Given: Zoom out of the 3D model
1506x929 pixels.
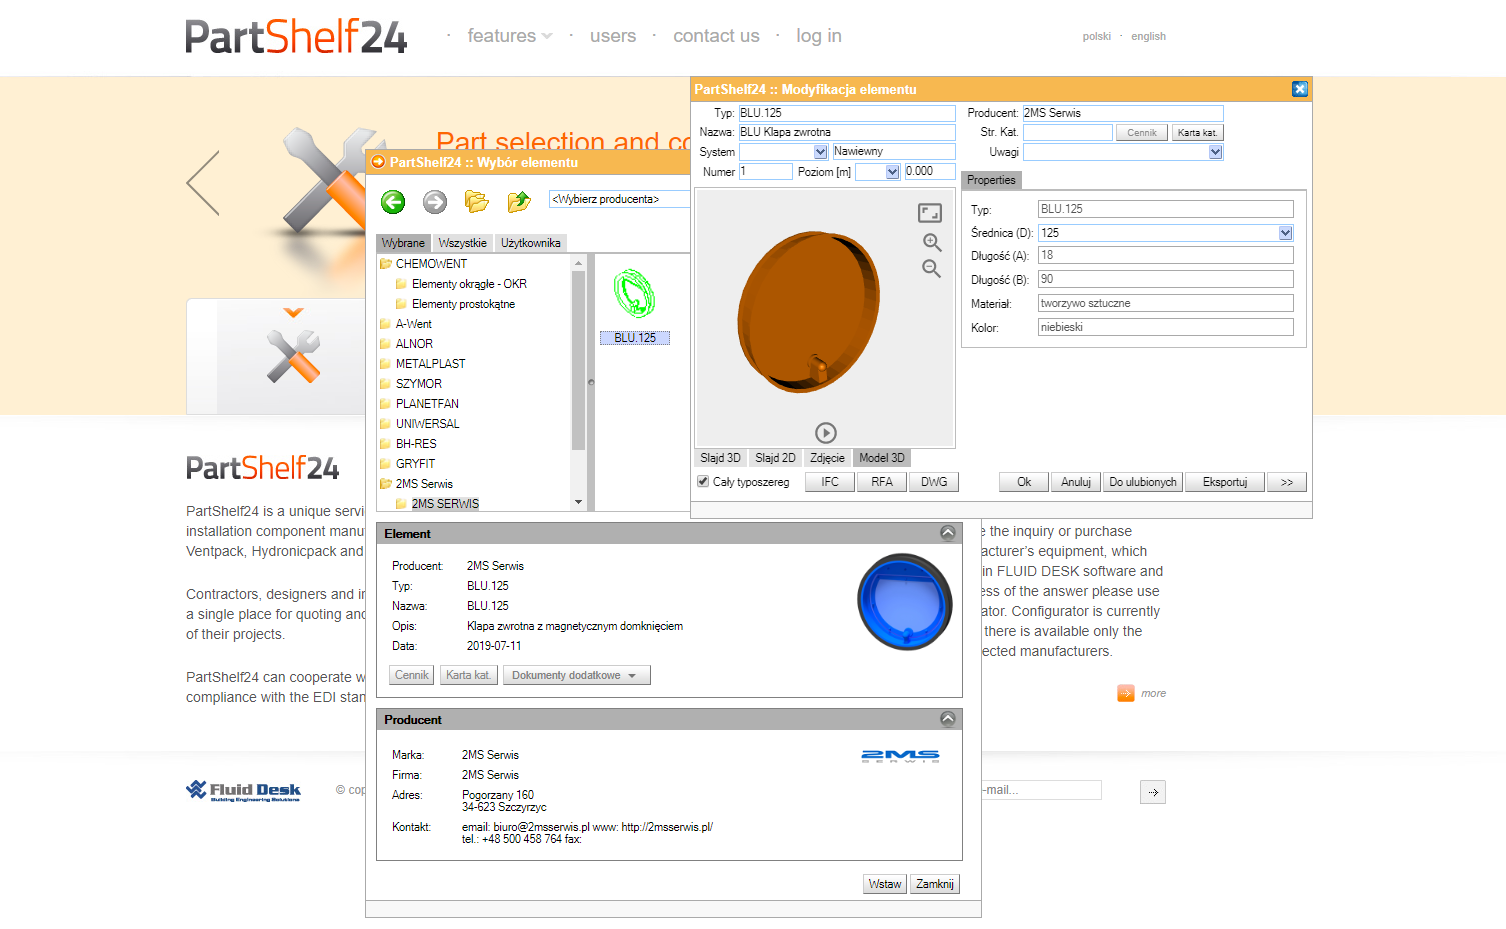Looking at the screenshot, I should point(931,269).
